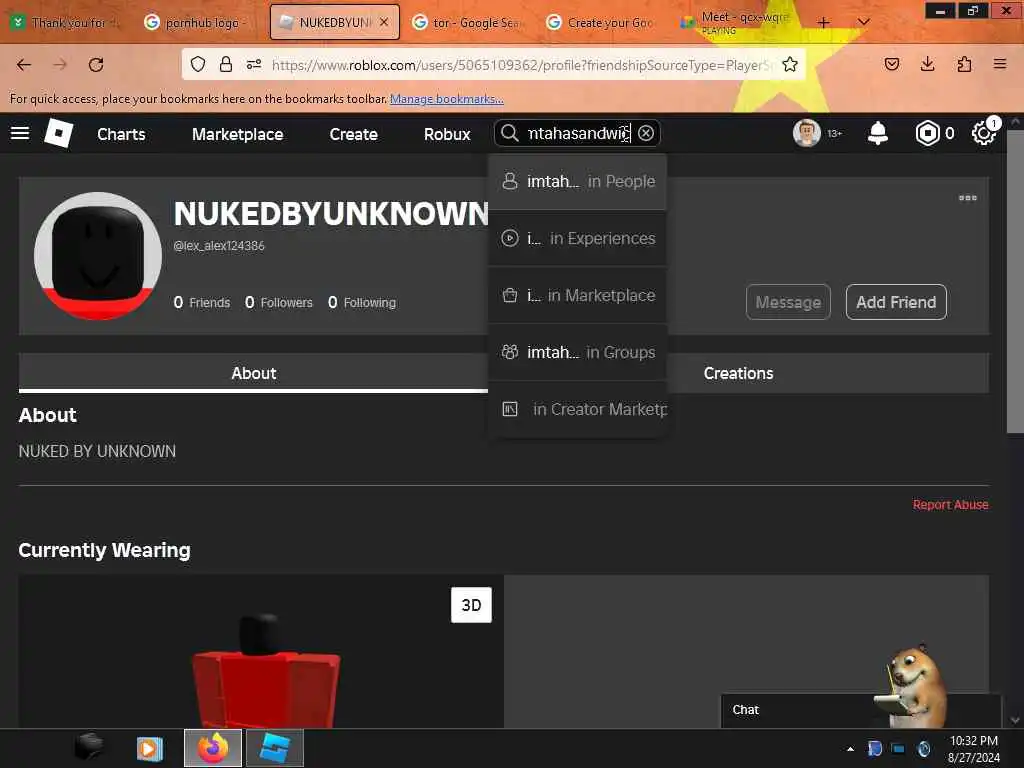Open Firefox from the taskbar
The image size is (1024, 768).
tap(213, 748)
